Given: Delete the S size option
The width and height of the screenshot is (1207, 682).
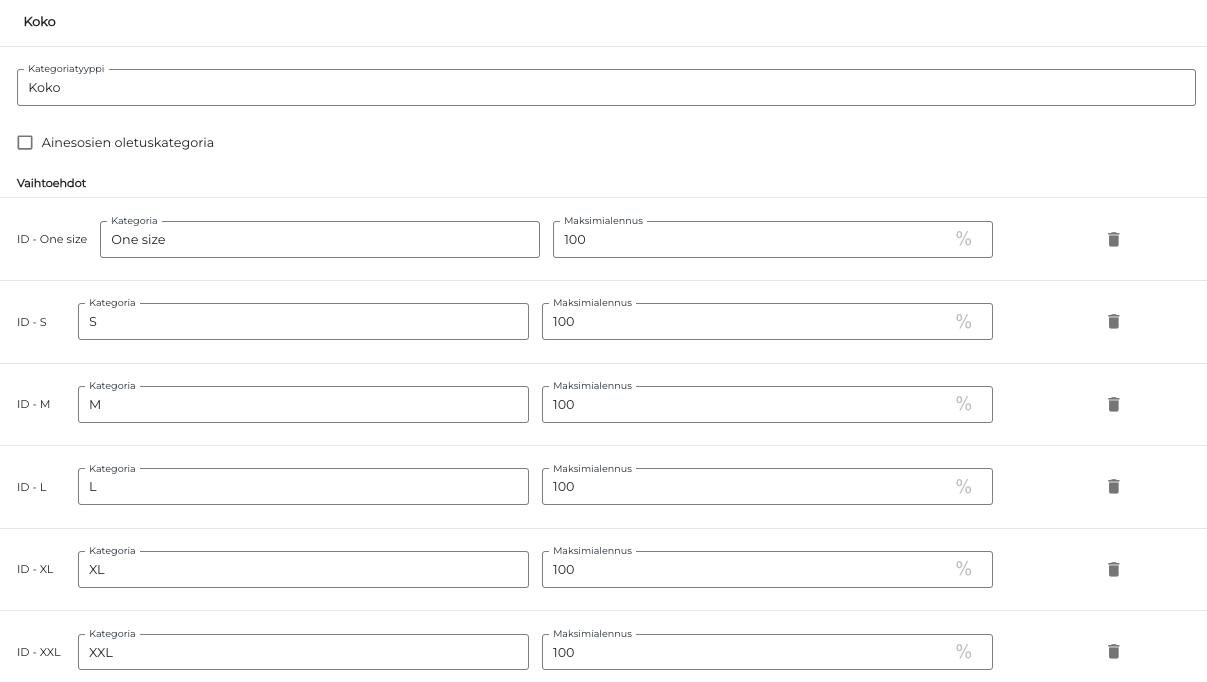Looking at the screenshot, I should [x=1113, y=321].
